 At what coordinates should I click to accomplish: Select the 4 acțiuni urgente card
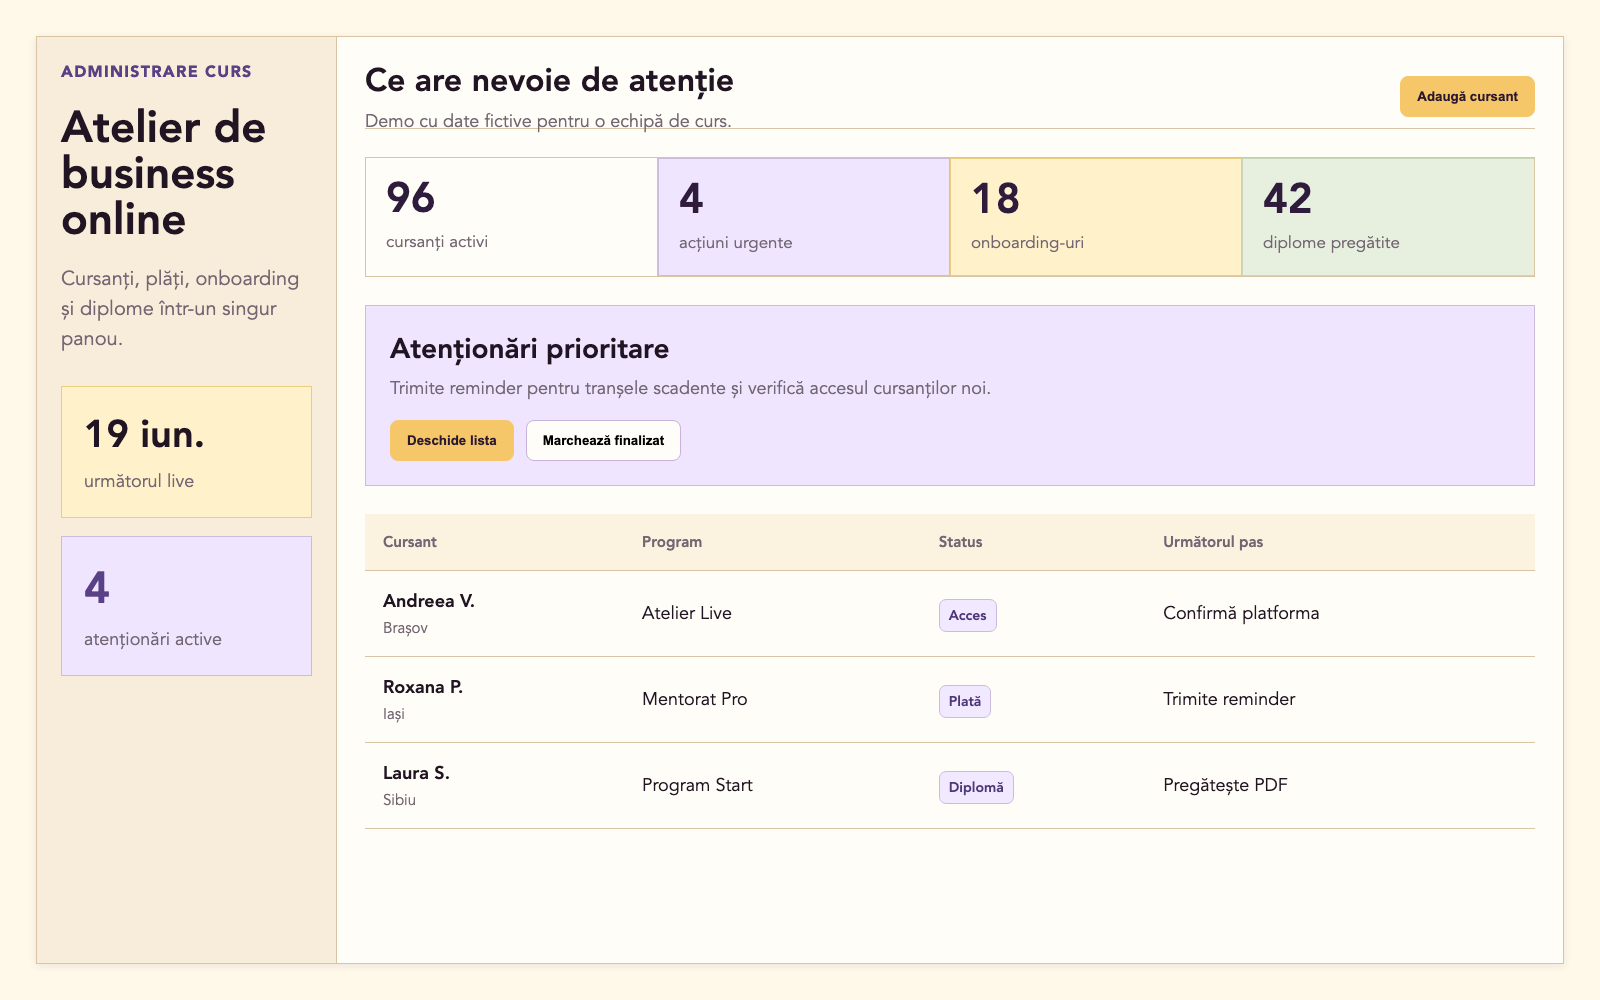804,217
